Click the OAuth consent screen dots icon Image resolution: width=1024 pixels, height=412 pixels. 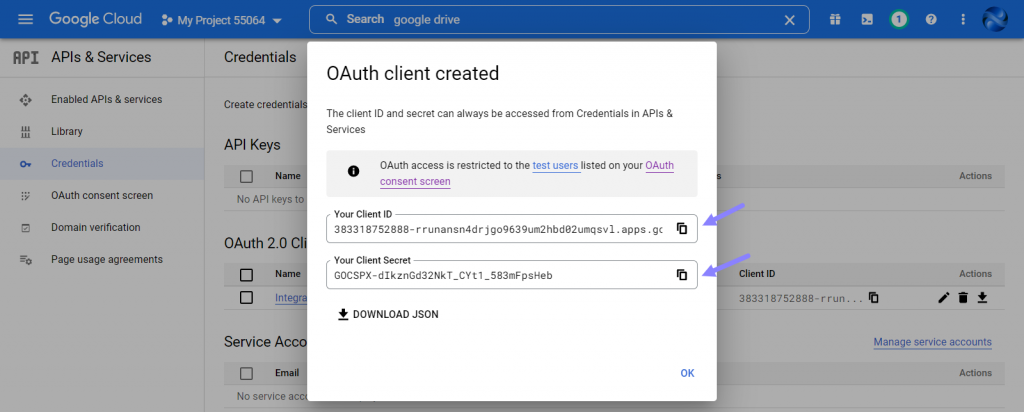click(25, 196)
